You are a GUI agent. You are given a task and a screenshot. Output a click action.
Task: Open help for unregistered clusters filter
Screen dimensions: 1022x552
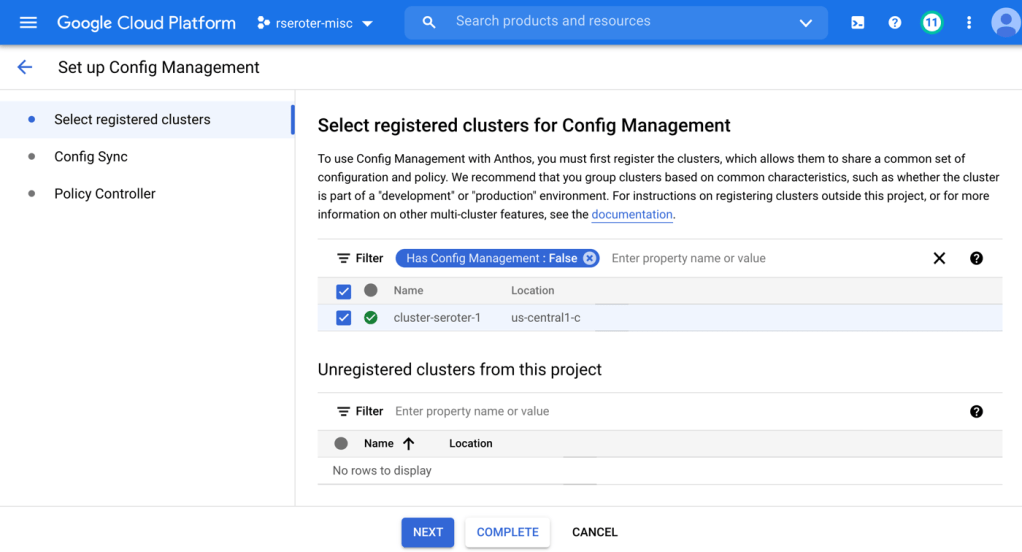976,411
